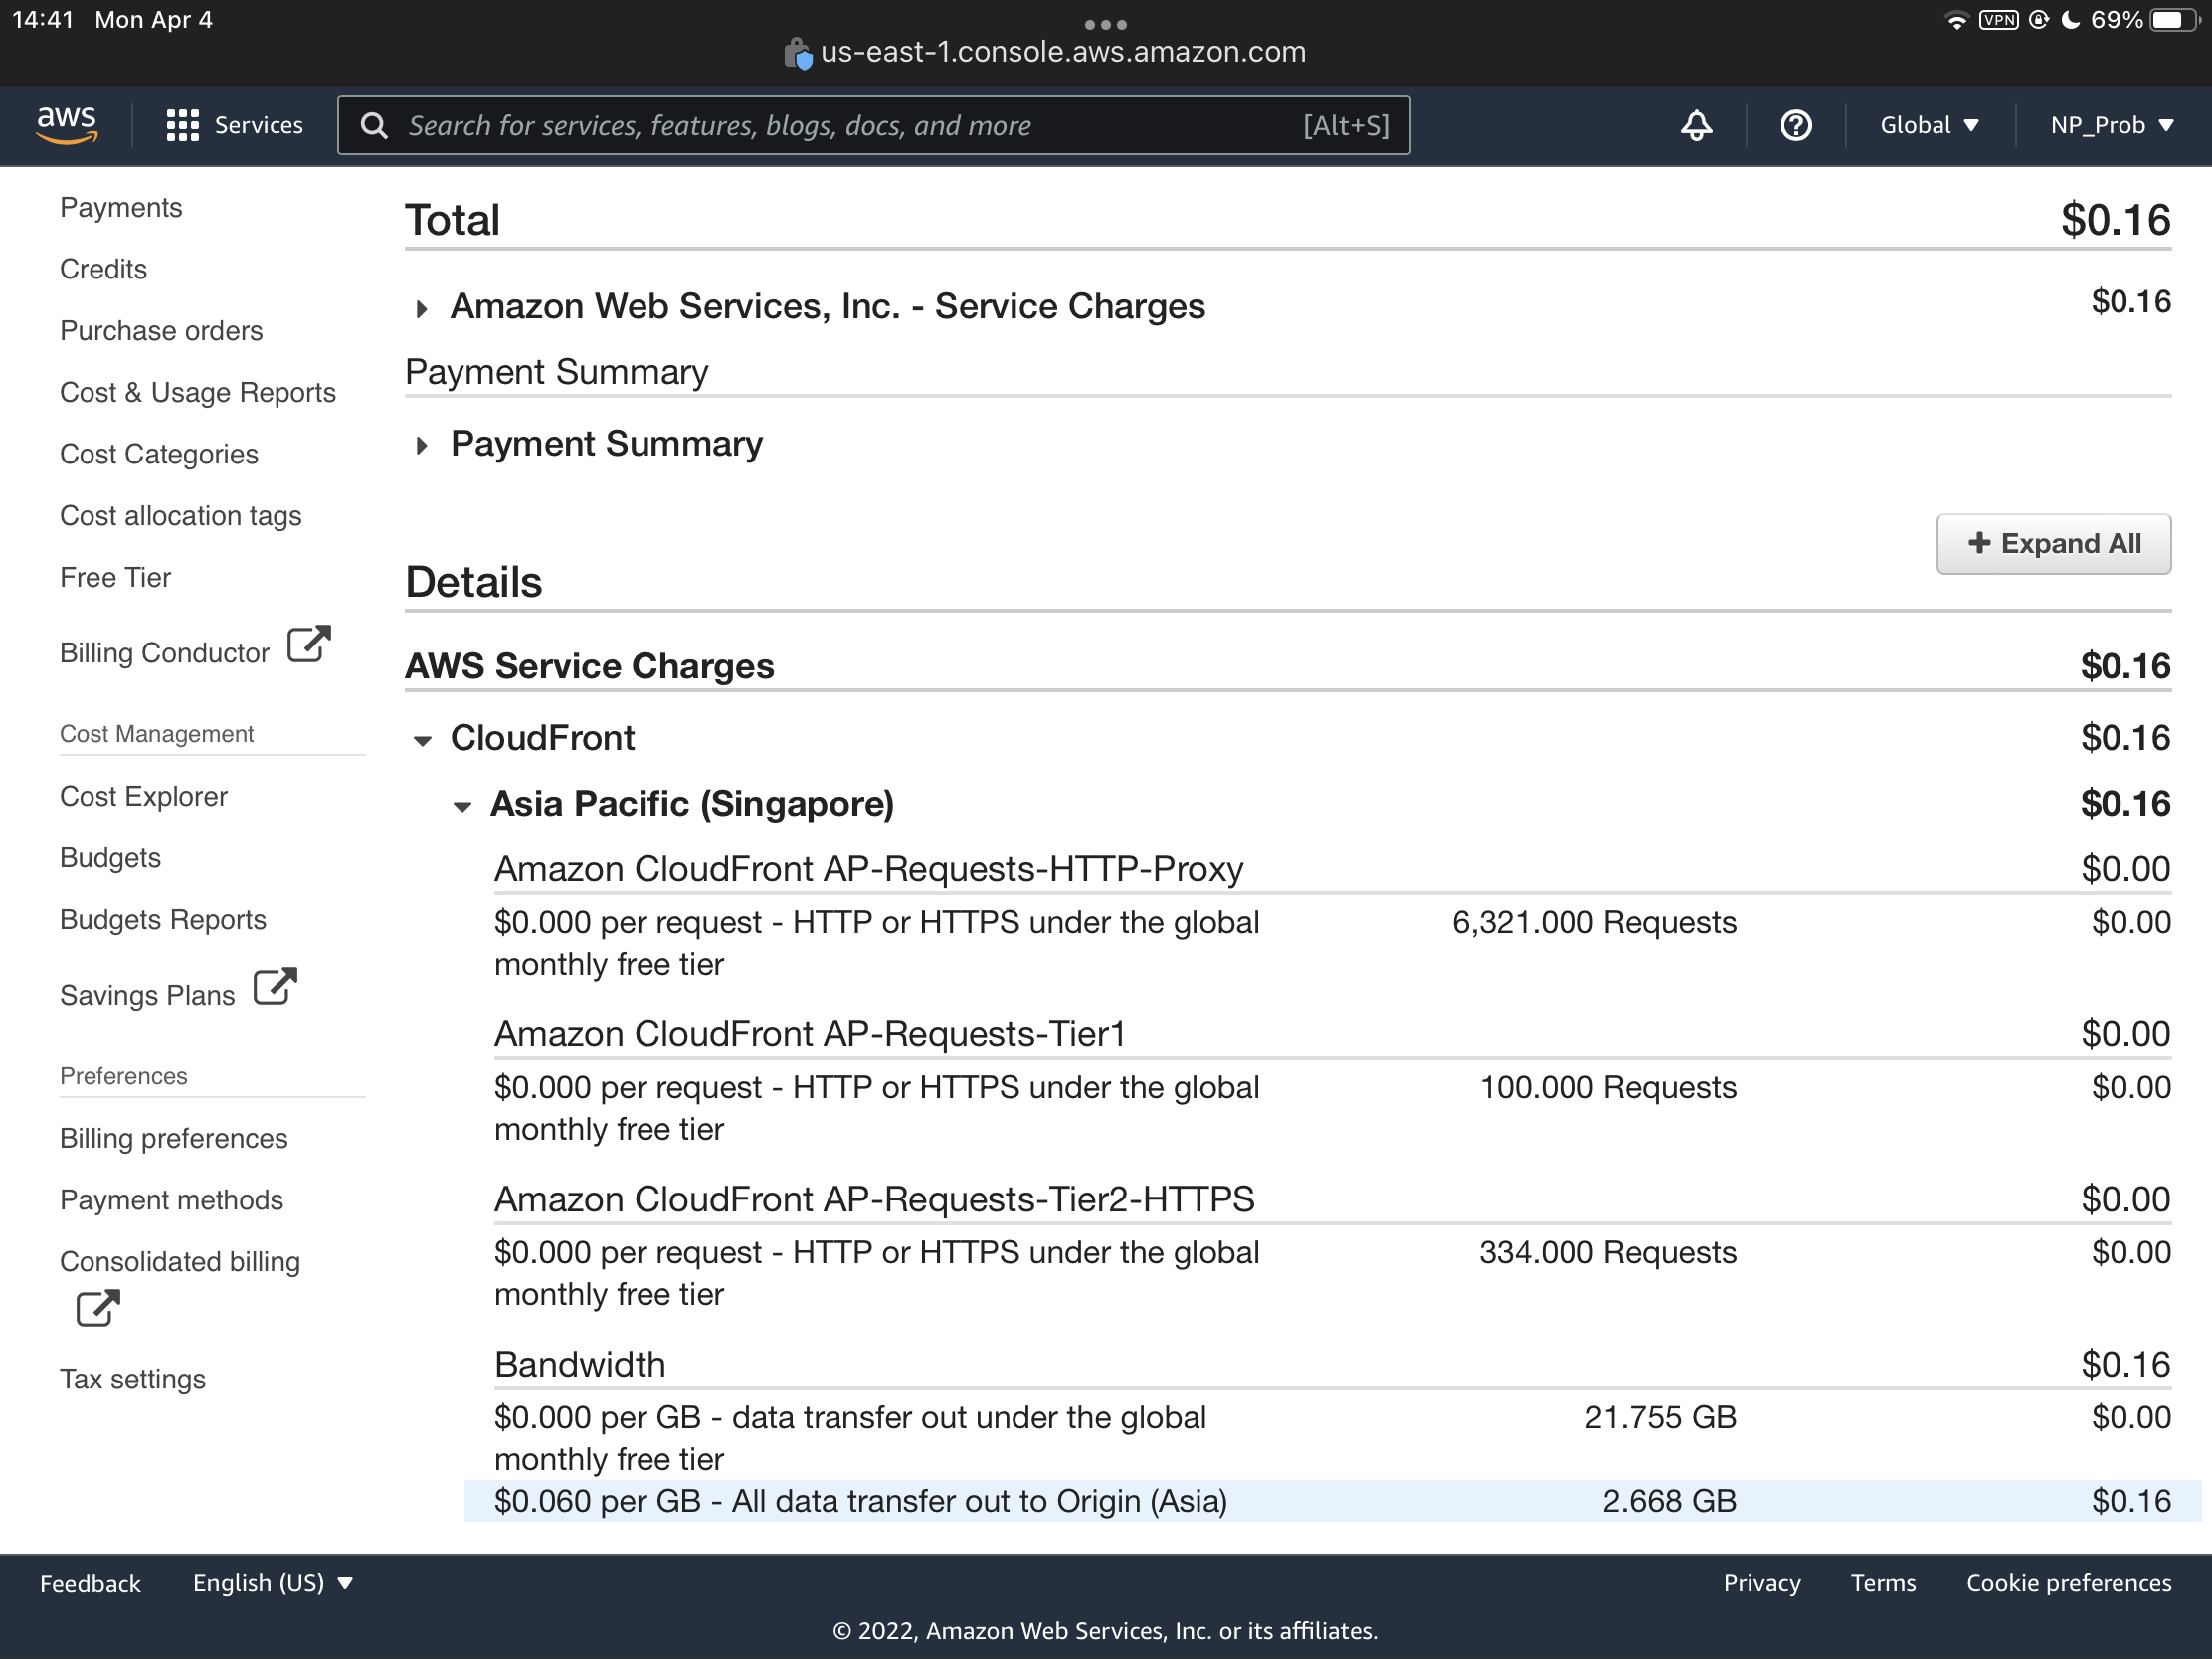Open Budgets Reports
This screenshot has height=1659, width=2212.
click(163, 920)
